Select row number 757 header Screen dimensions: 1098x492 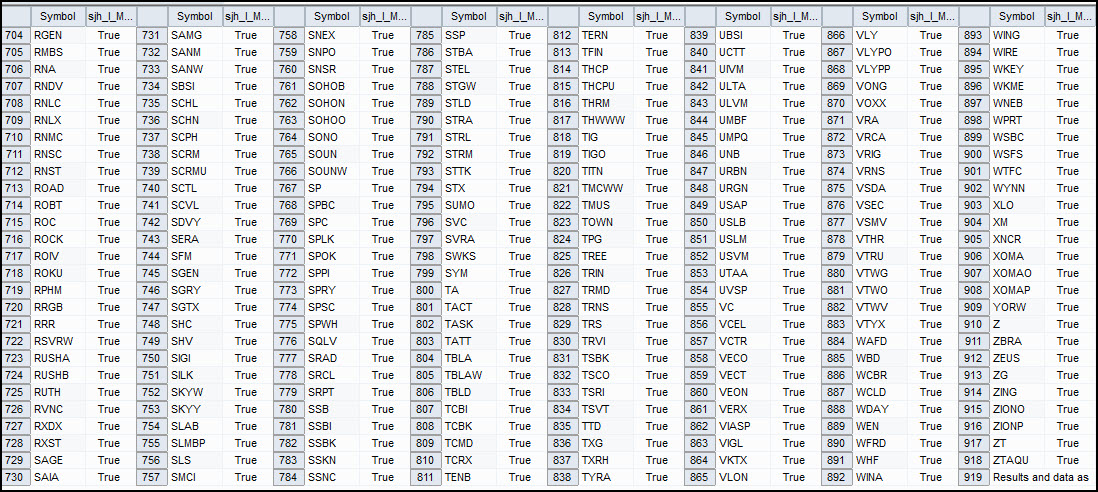pos(152,477)
